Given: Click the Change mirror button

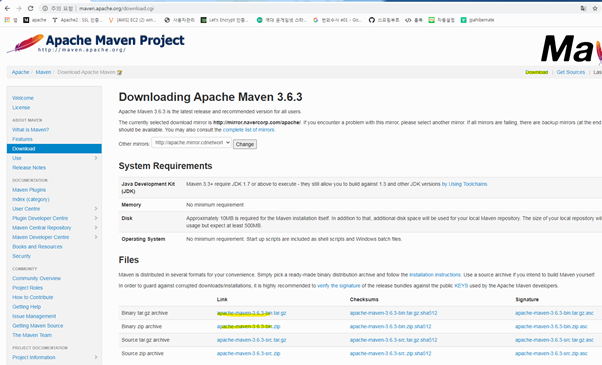Looking at the screenshot, I should pyautogui.click(x=245, y=144).
